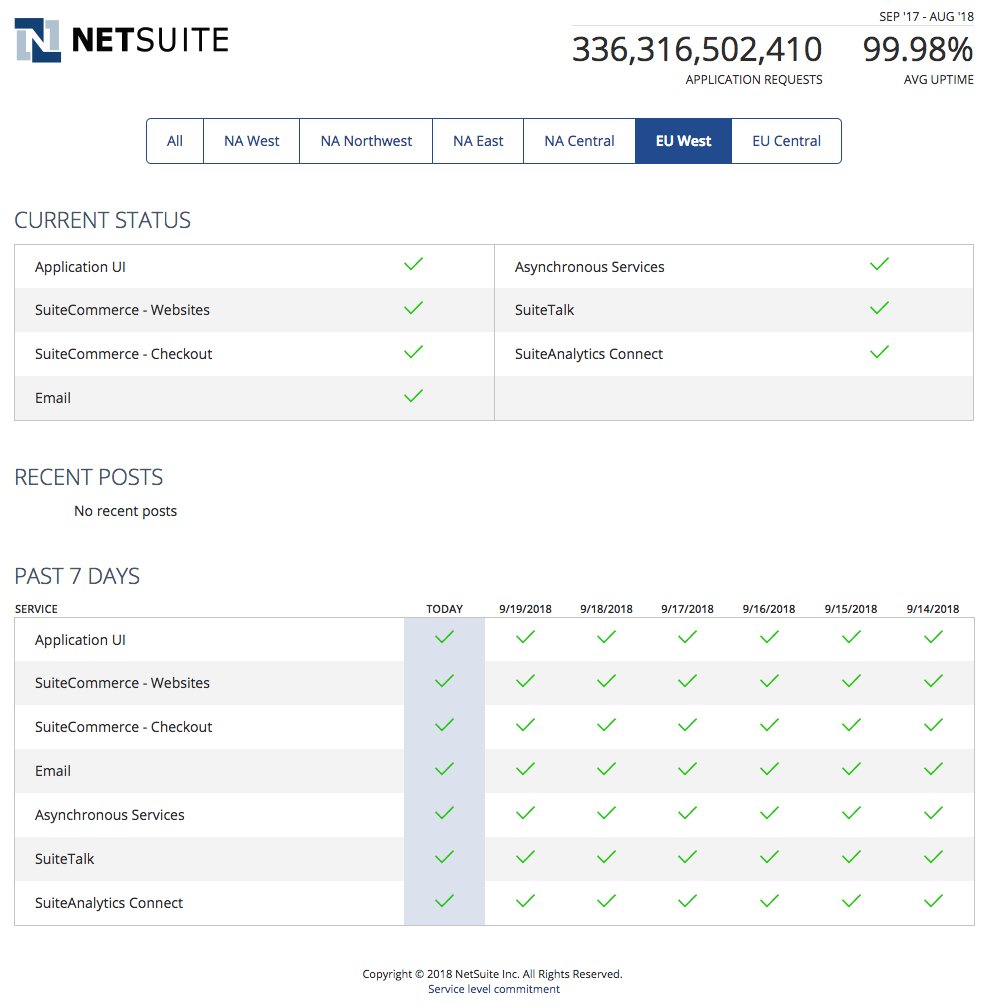Click SuiteCommerce - Websites in Past 7 Days table
The width and height of the screenshot is (995, 1006).
(122, 683)
